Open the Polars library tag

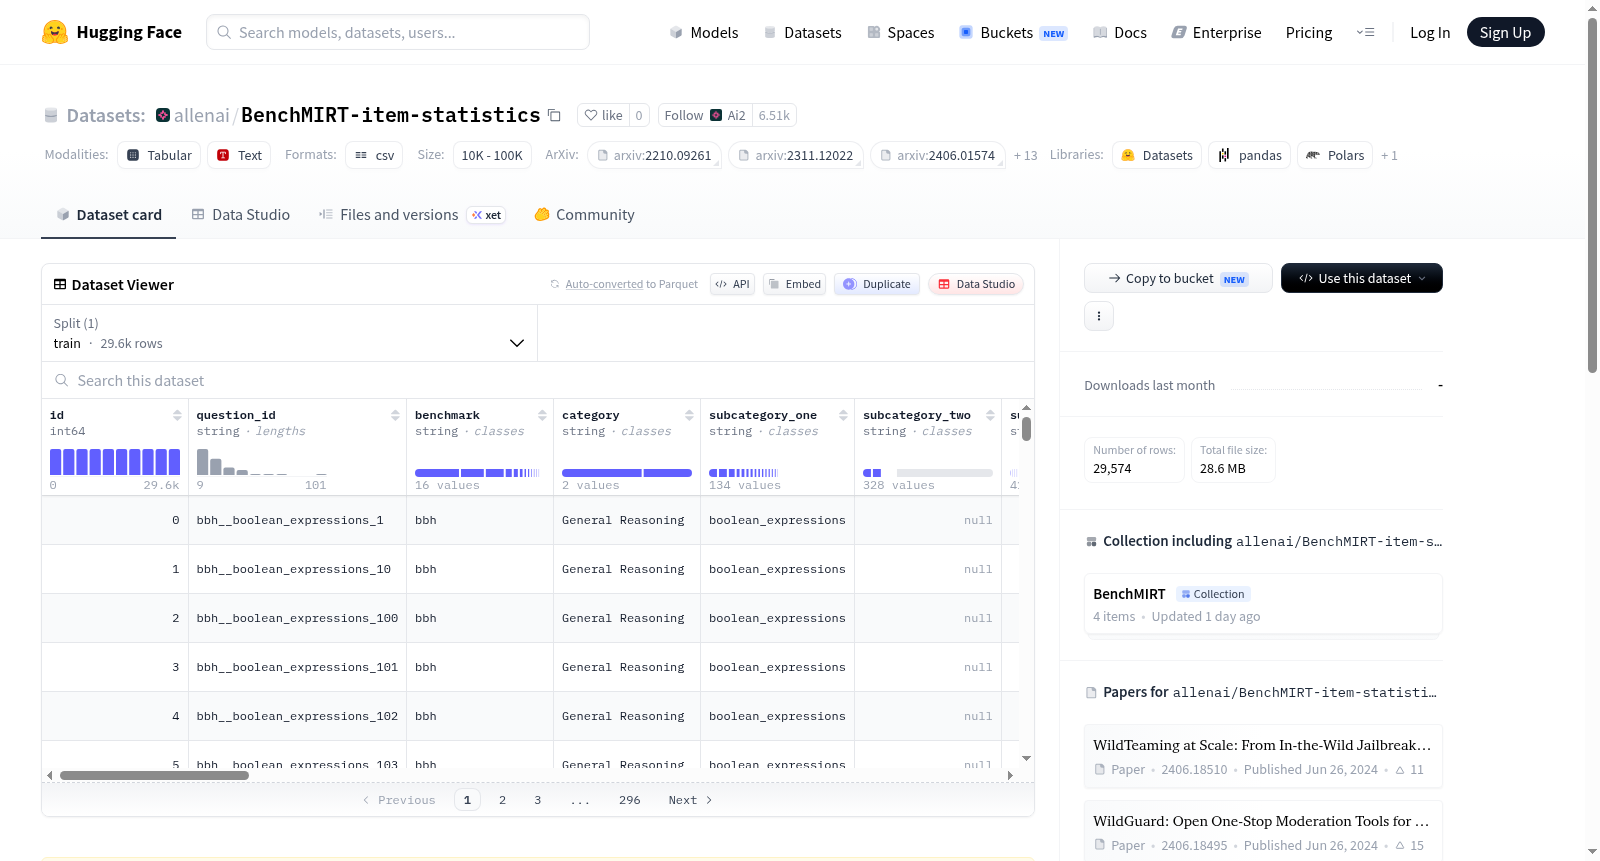tap(1335, 155)
